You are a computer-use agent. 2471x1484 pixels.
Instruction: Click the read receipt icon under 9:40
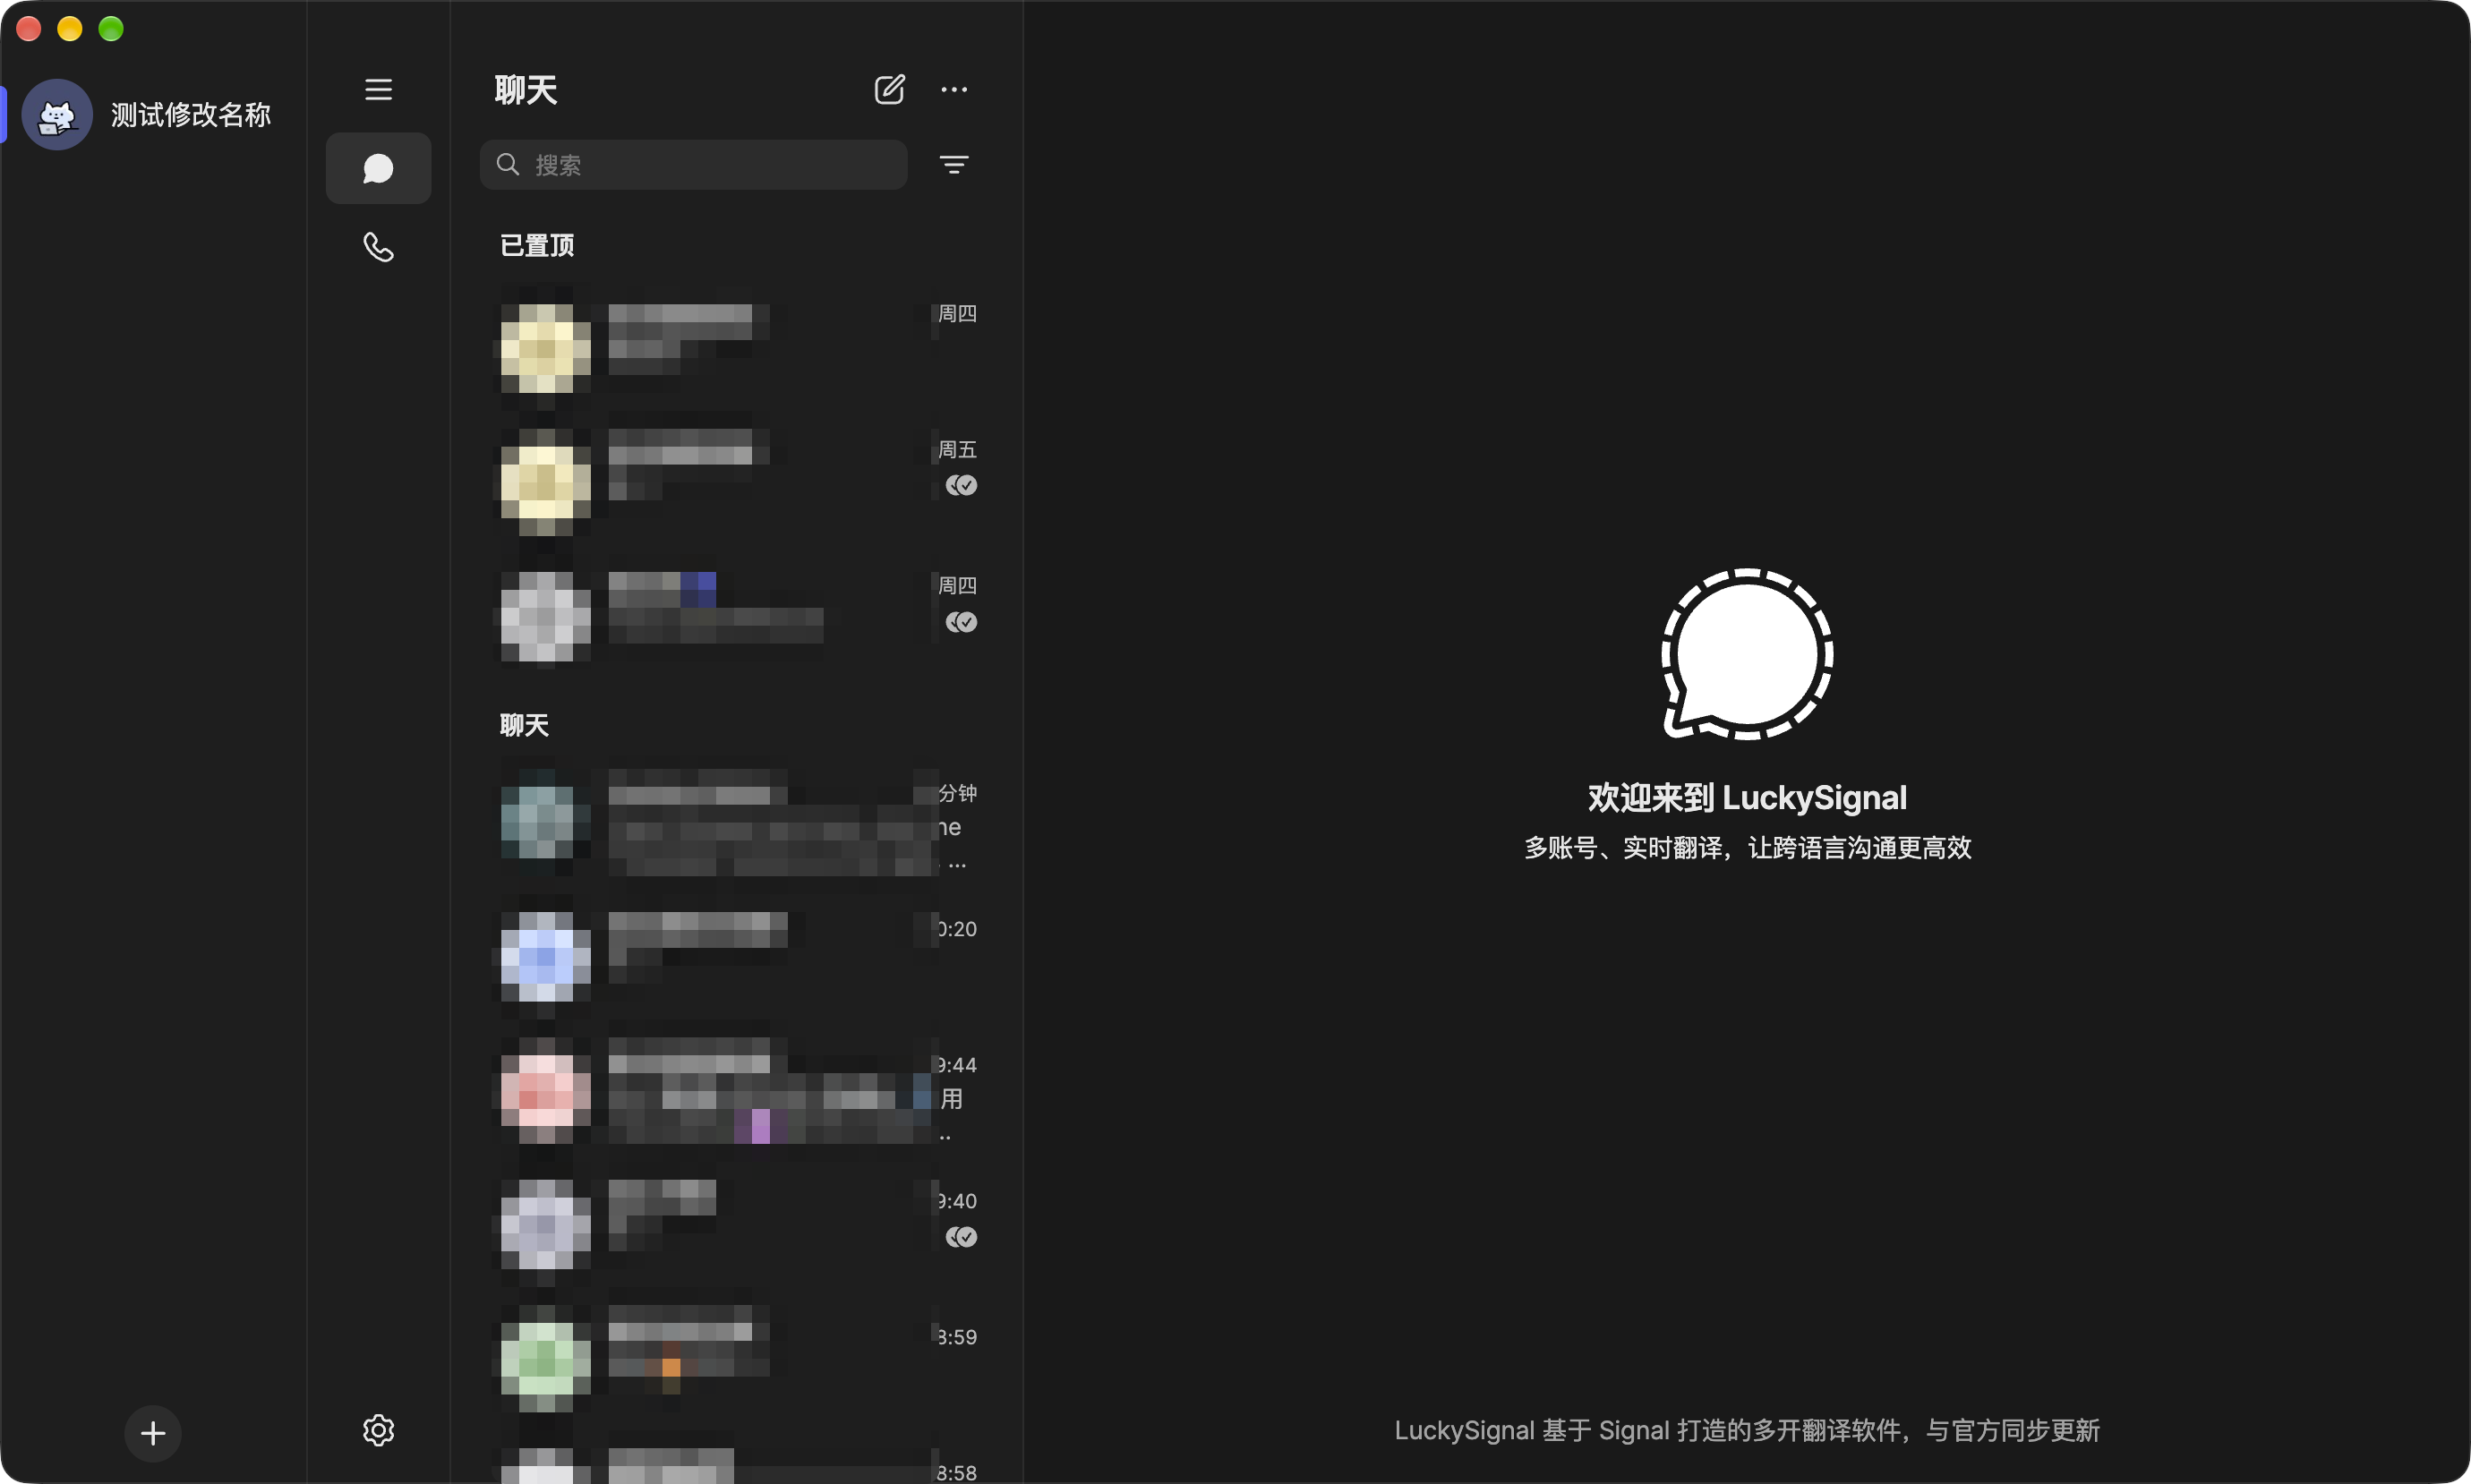click(961, 1237)
